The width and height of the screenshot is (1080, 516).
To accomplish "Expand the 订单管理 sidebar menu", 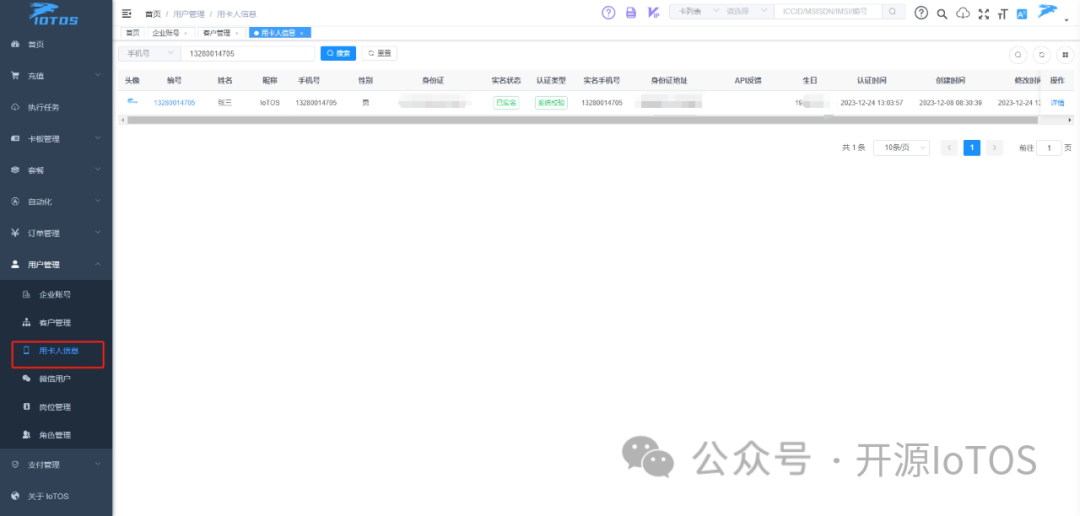I will point(56,233).
